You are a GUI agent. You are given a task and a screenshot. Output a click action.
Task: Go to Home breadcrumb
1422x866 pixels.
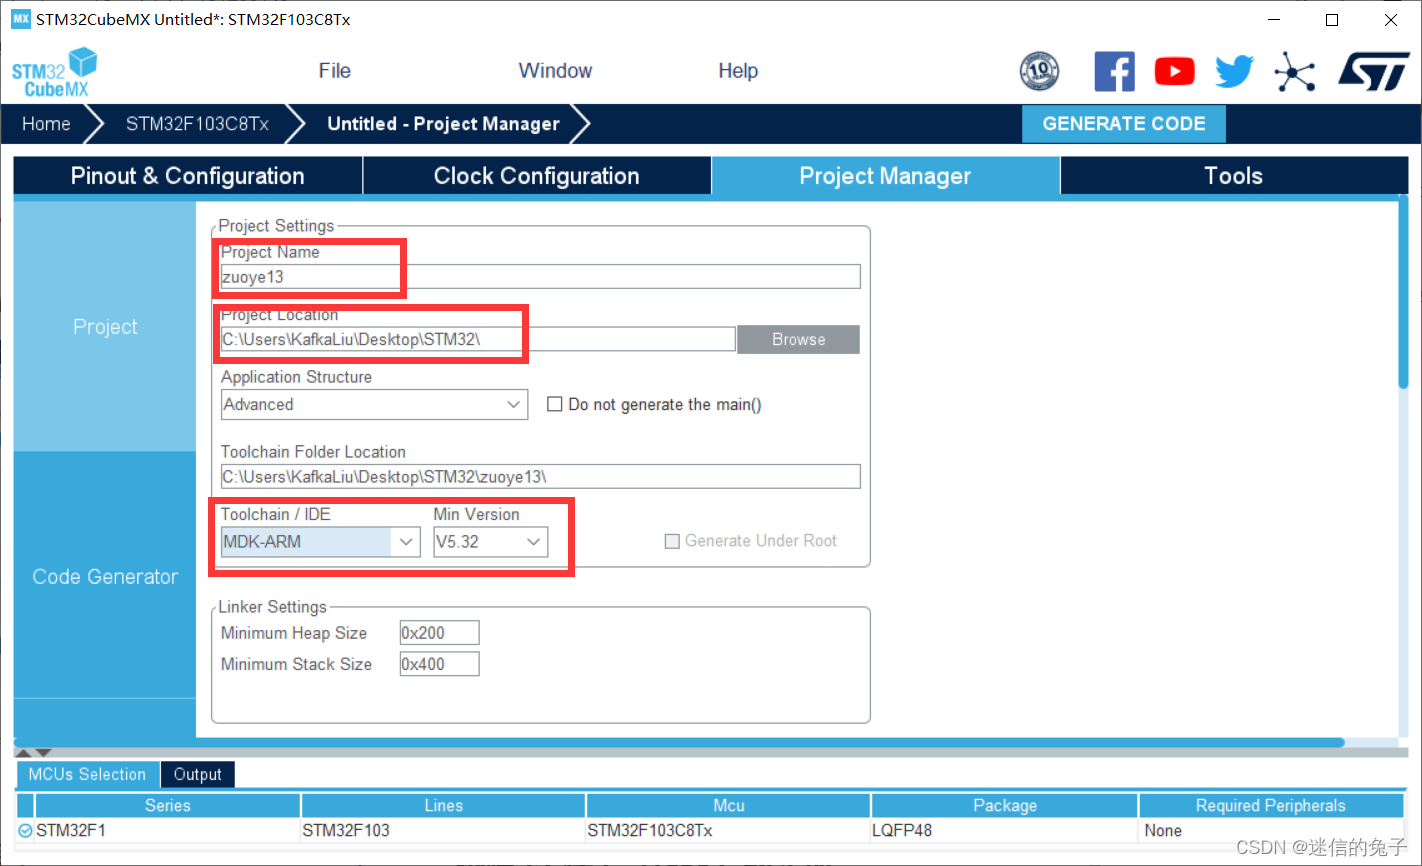click(46, 124)
